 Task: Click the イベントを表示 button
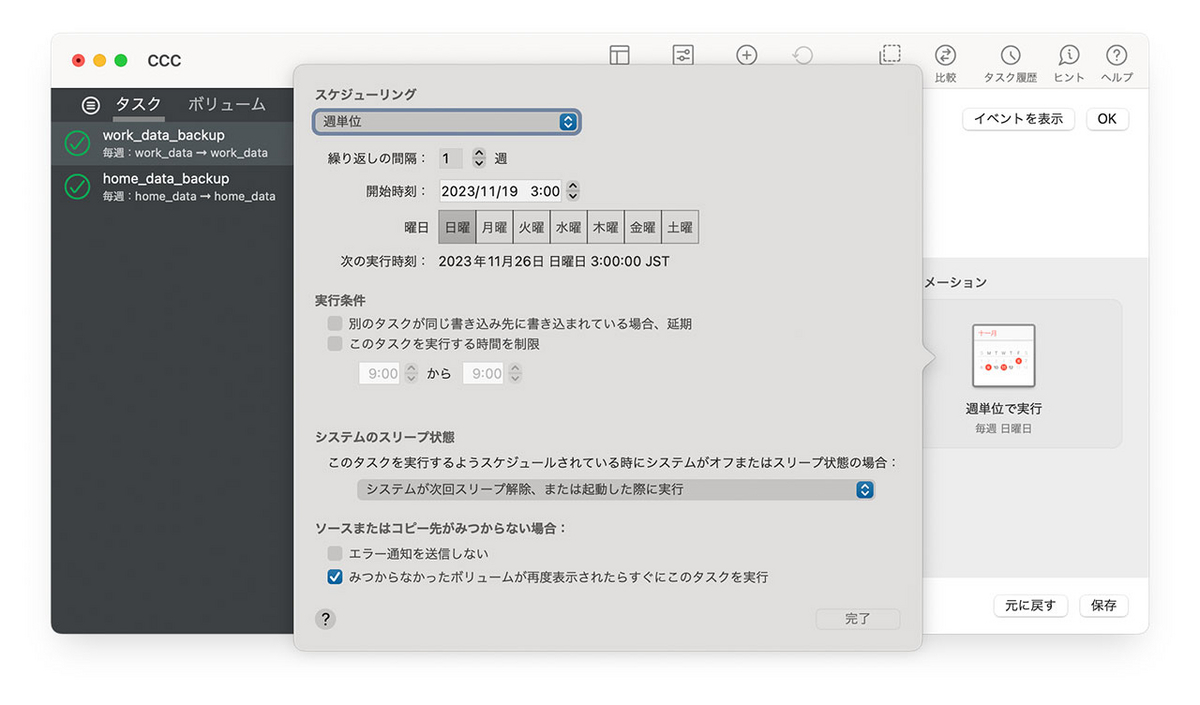1018,119
